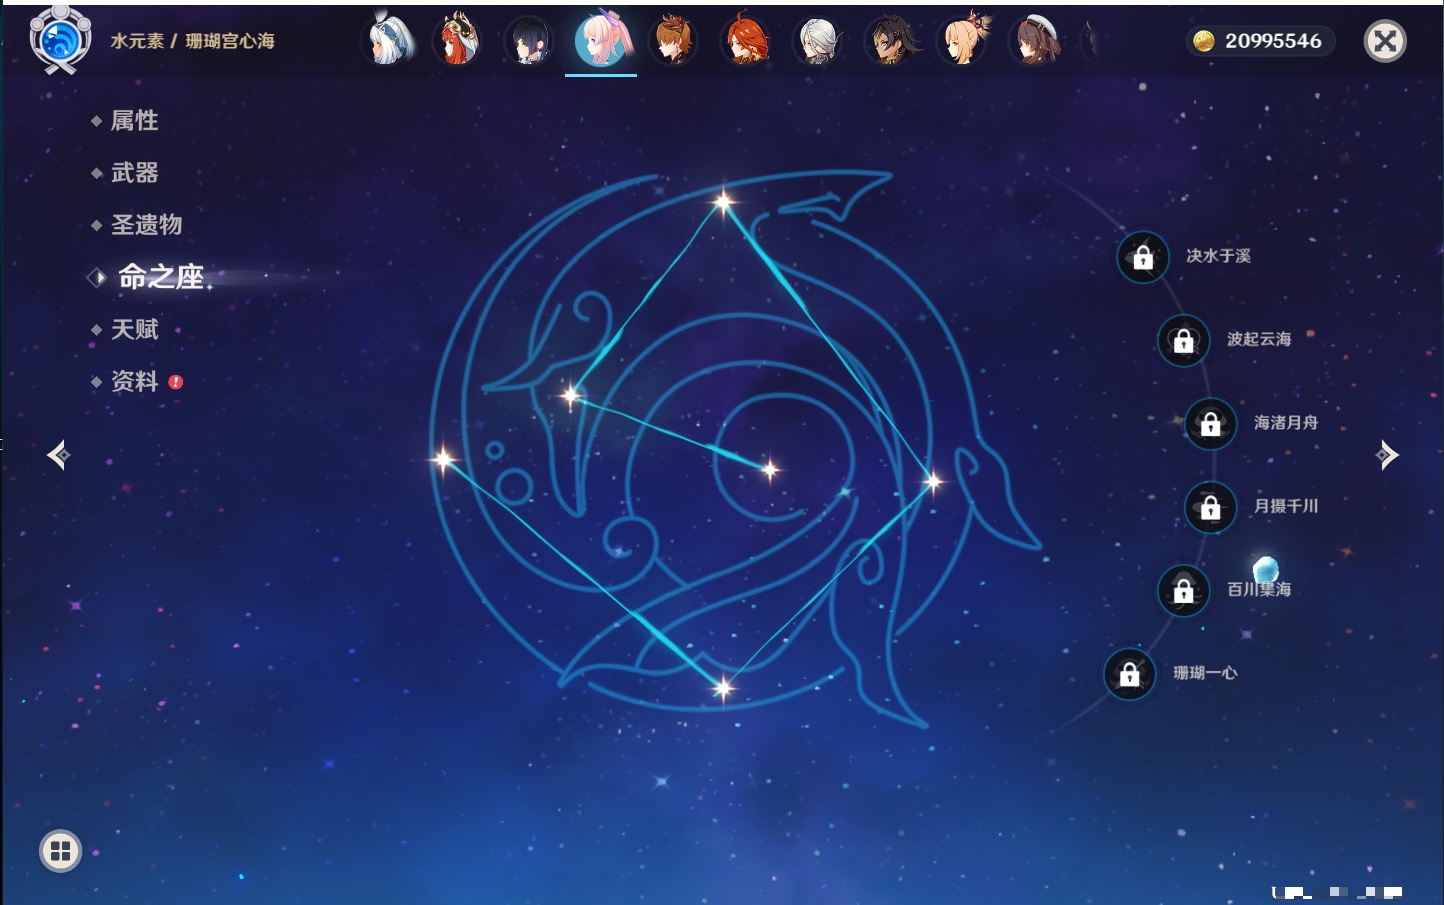Go to the 圣遗物 artifacts page
Image resolution: width=1444 pixels, height=905 pixels.
click(146, 225)
